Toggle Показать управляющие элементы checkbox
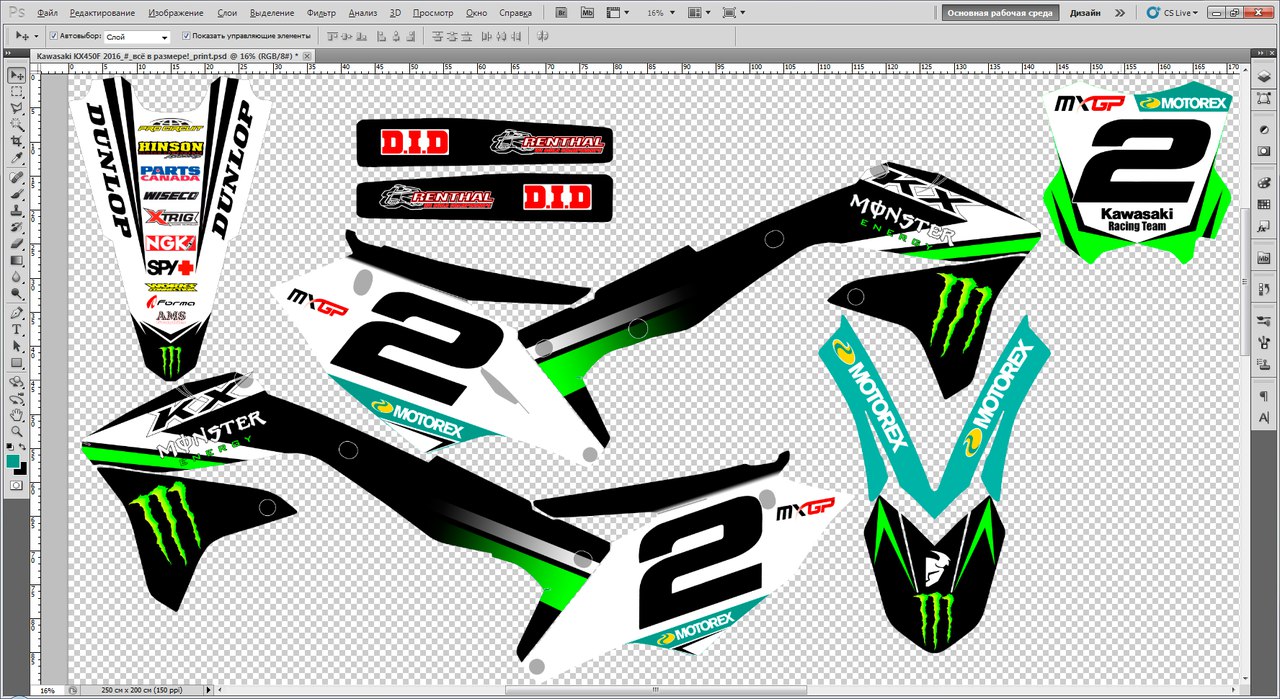The image size is (1280, 699). (x=186, y=36)
